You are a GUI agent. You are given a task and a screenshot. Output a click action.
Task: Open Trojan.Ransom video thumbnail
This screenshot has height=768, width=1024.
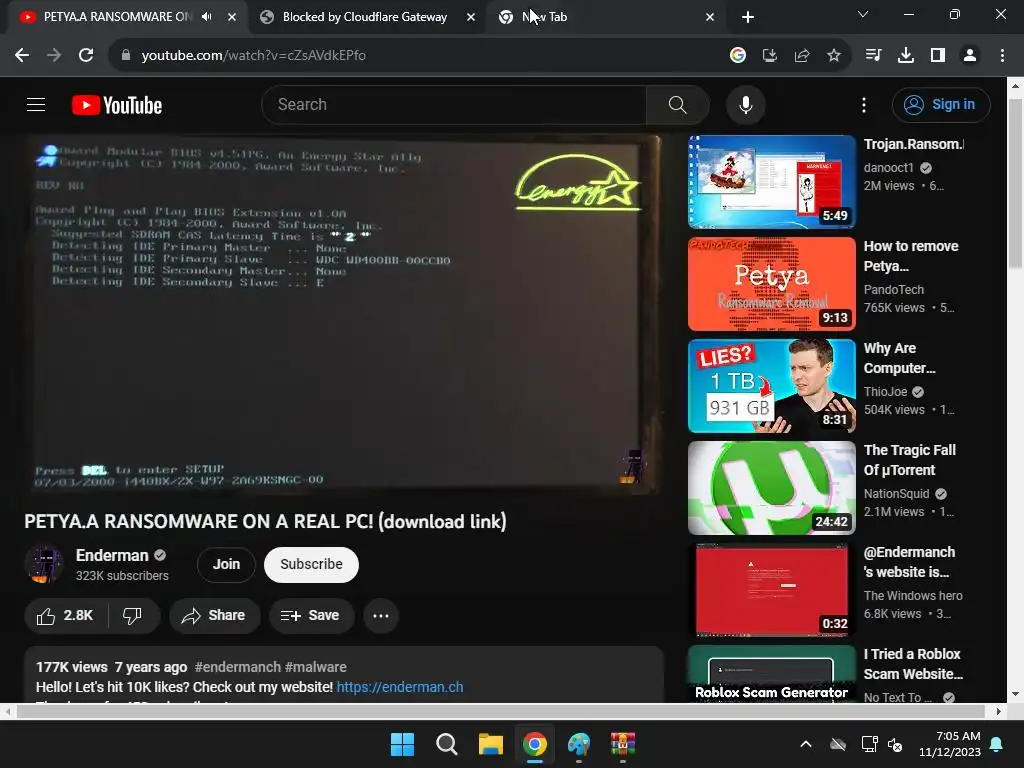(x=772, y=182)
